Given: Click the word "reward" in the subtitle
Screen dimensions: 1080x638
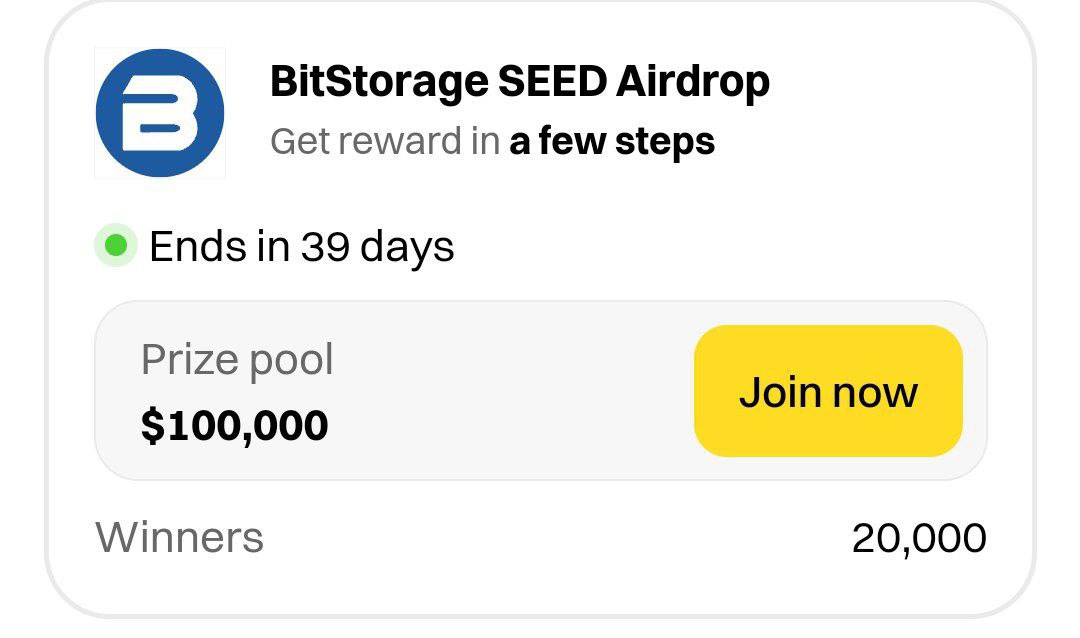Looking at the screenshot, I should point(398,142).
